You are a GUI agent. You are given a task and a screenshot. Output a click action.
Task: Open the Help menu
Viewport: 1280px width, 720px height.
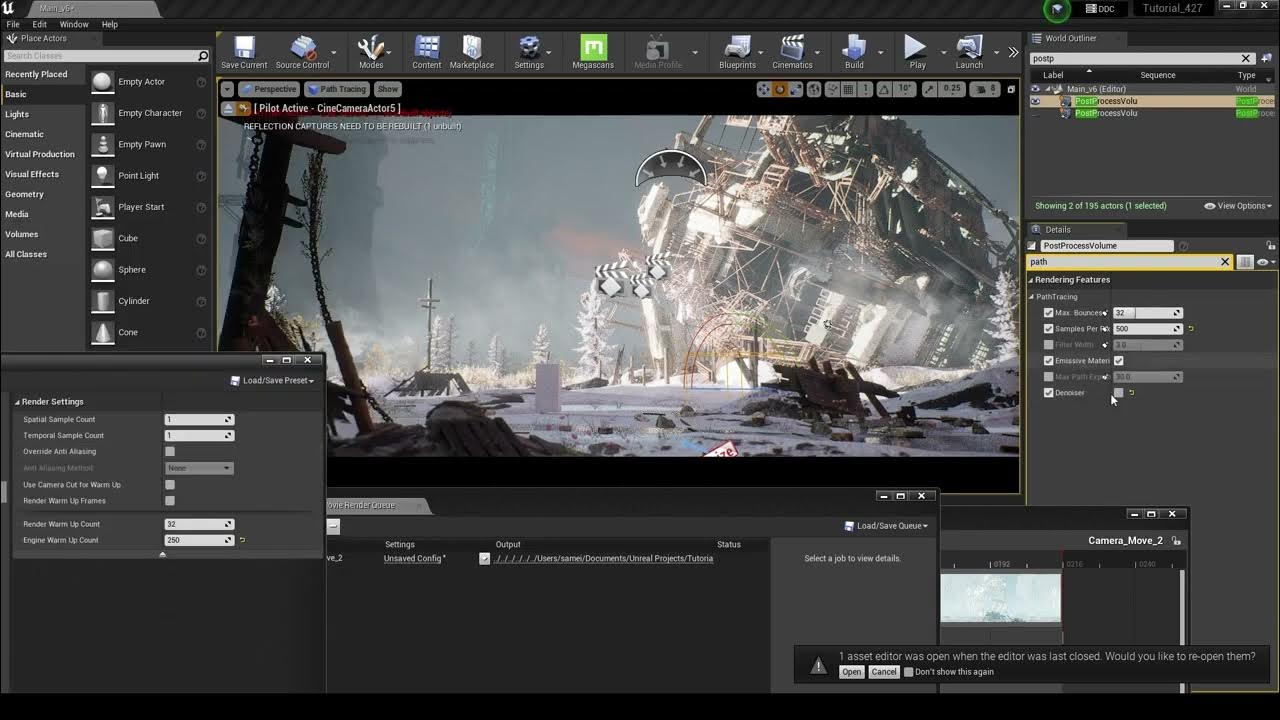110,24
